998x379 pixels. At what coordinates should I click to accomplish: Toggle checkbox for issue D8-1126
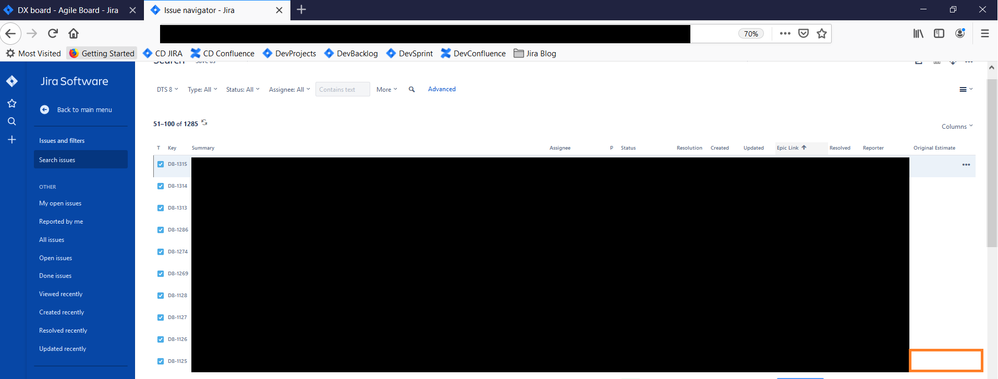tap(160, 339)
